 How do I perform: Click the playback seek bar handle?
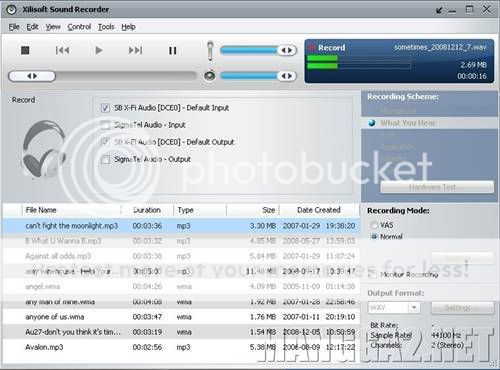32,76
